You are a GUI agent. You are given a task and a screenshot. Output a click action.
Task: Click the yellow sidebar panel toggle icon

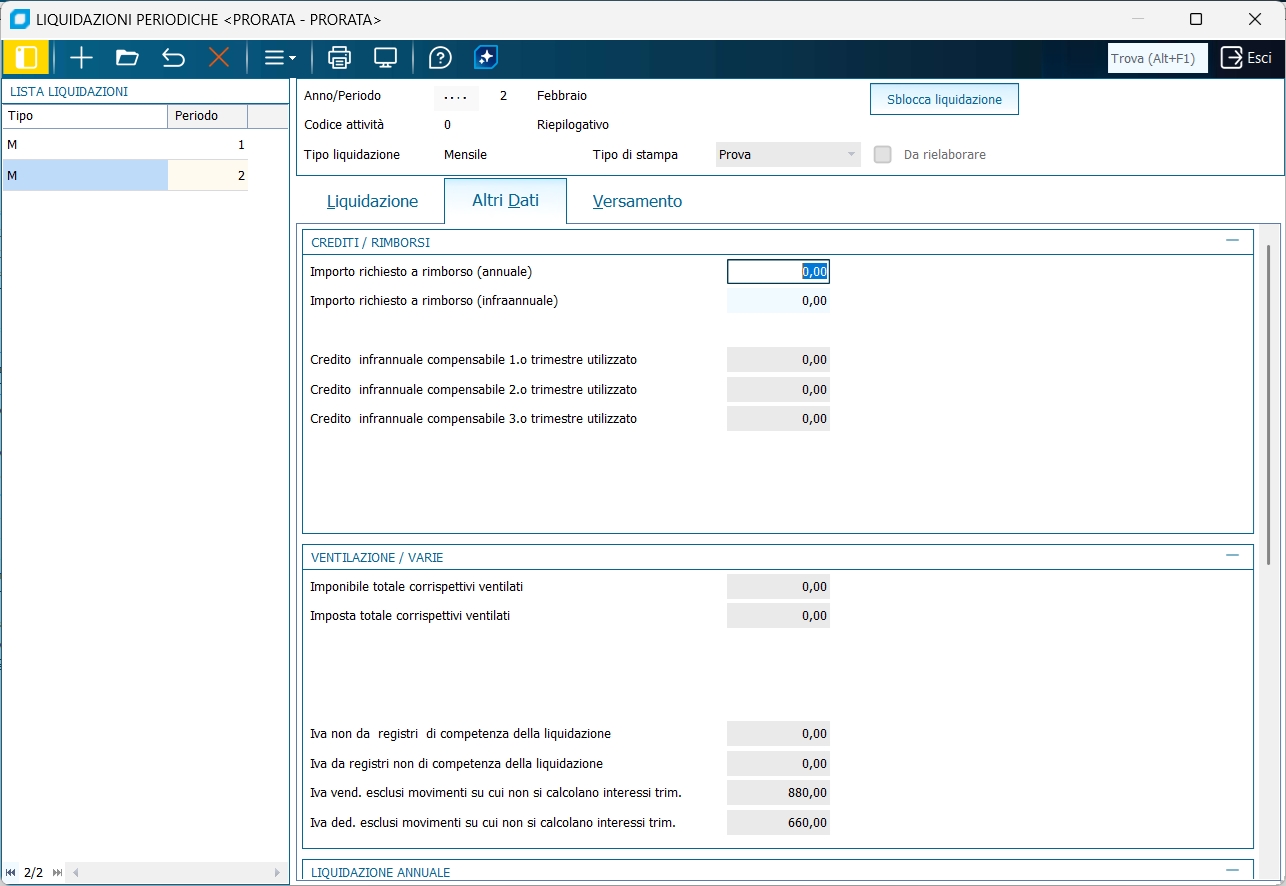pyautogui.click(x=26, y=58)
